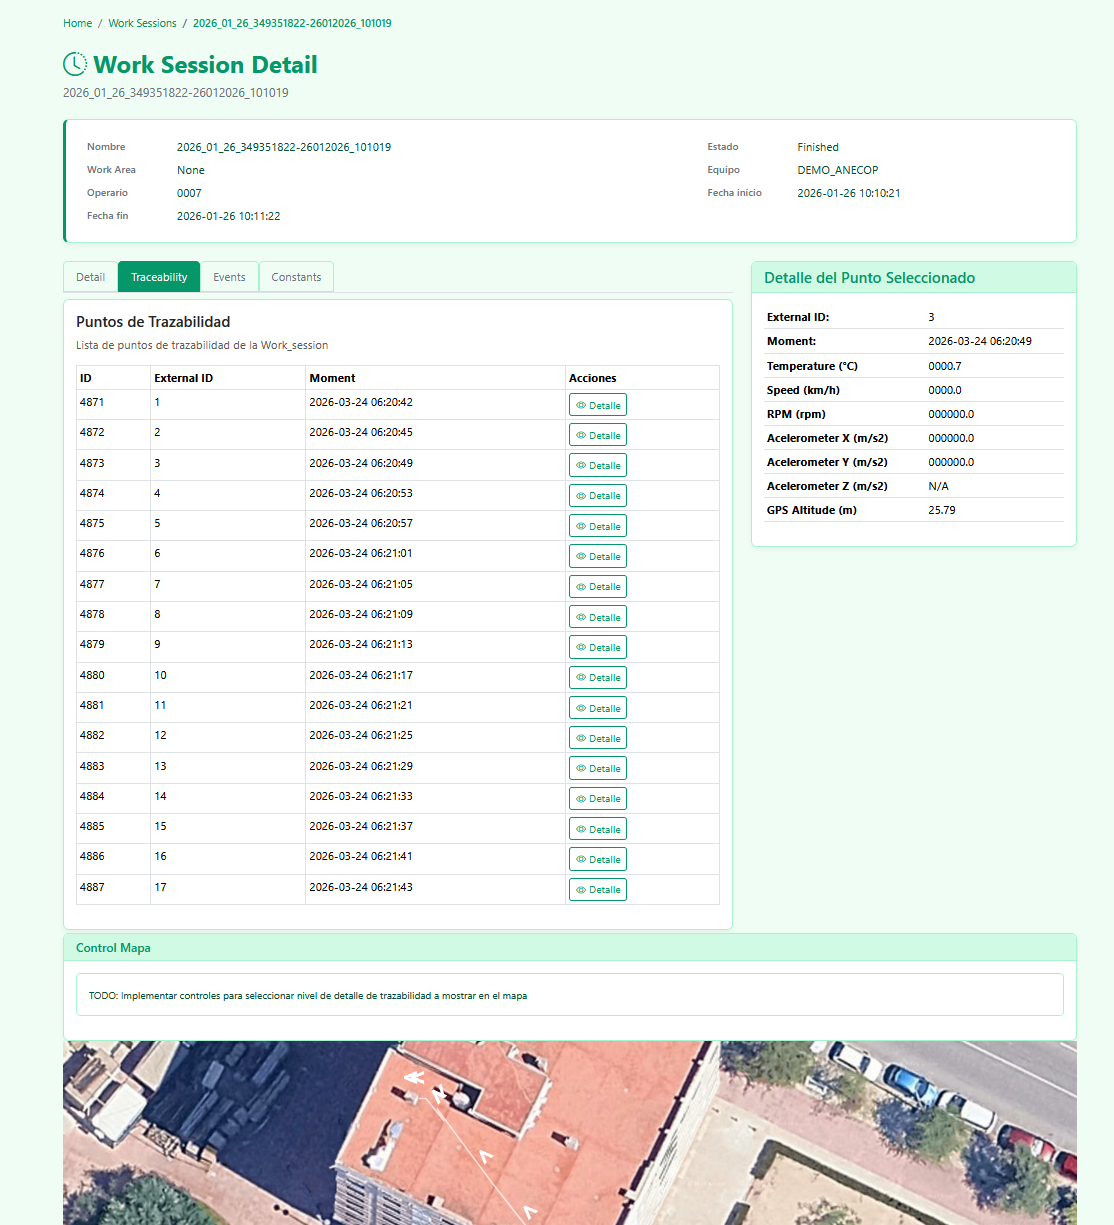Click Detalle on the 06:21:25 row
Image resolution: width=1114 pixels, height=1225 pixels.
tap(598, 739)
